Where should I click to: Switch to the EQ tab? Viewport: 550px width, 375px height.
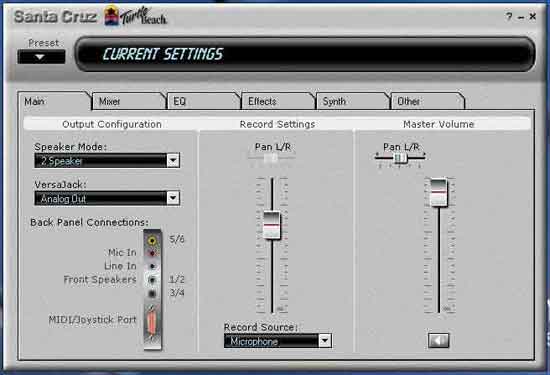tap(203, 101)
